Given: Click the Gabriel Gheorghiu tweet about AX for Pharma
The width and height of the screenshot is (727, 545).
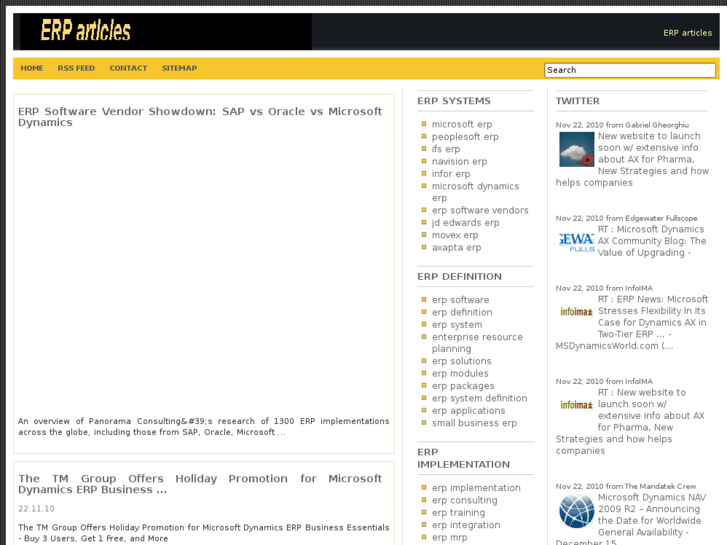Looking at the screenshot, I should tap(632, 159).
